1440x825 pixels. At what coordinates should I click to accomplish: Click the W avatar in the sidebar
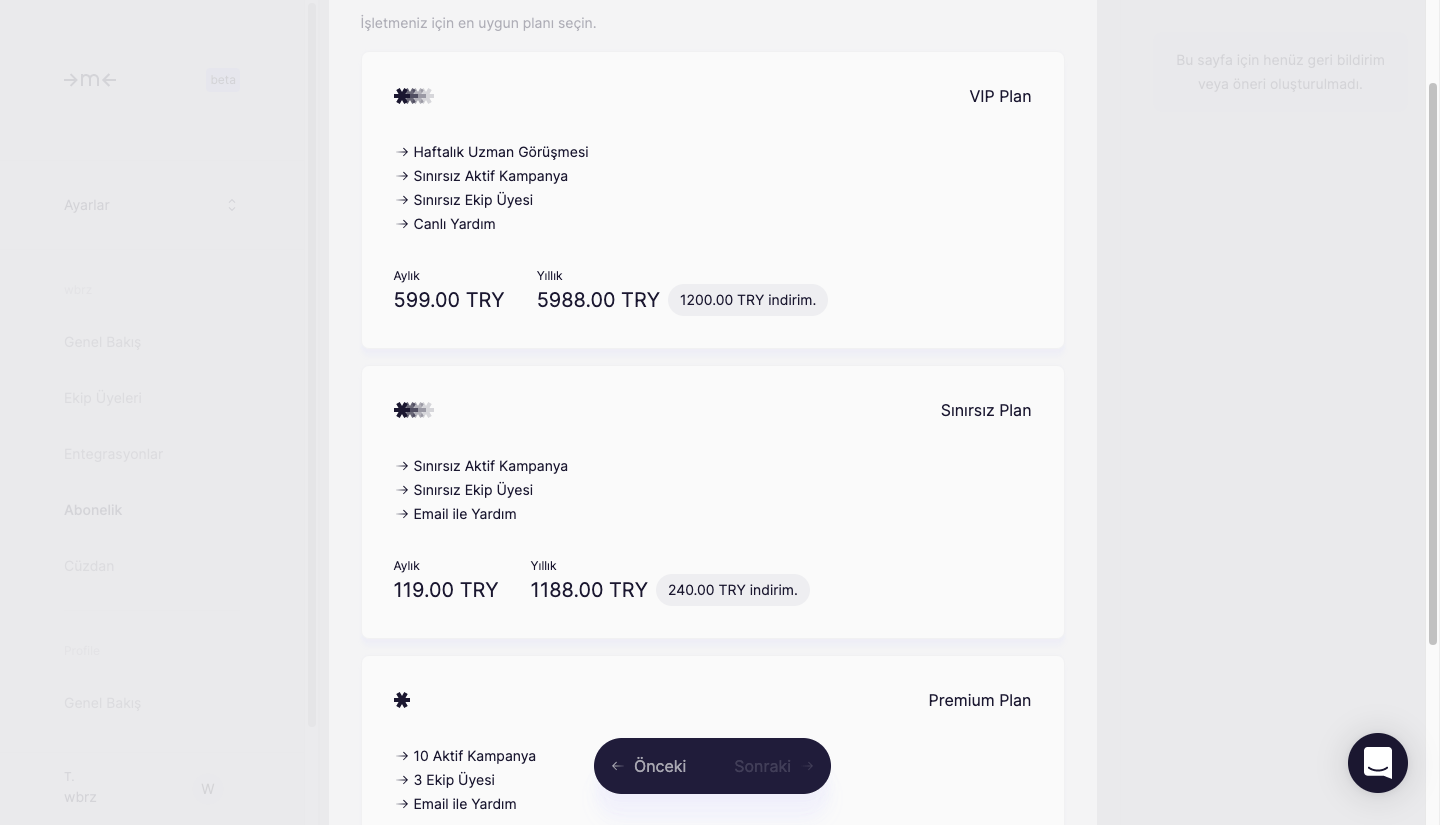pos(208,789)
